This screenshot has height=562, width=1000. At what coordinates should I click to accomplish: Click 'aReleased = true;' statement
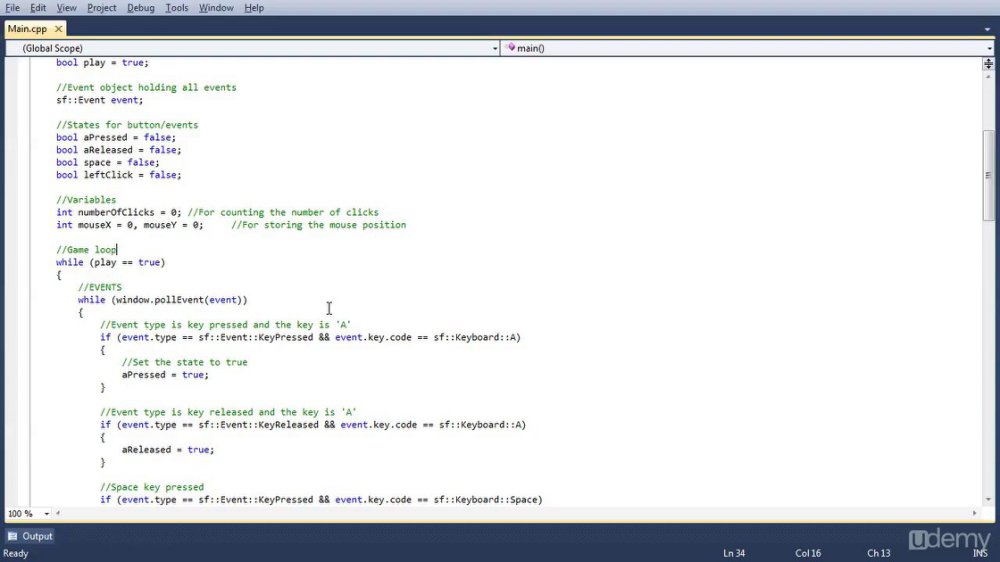168,450
